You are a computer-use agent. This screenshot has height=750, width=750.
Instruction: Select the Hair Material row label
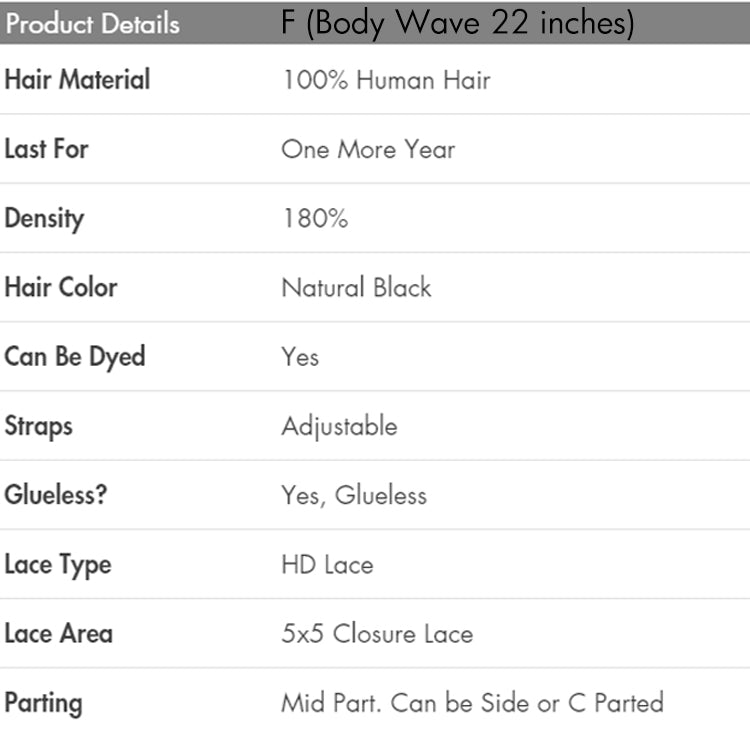coord(77,80)
